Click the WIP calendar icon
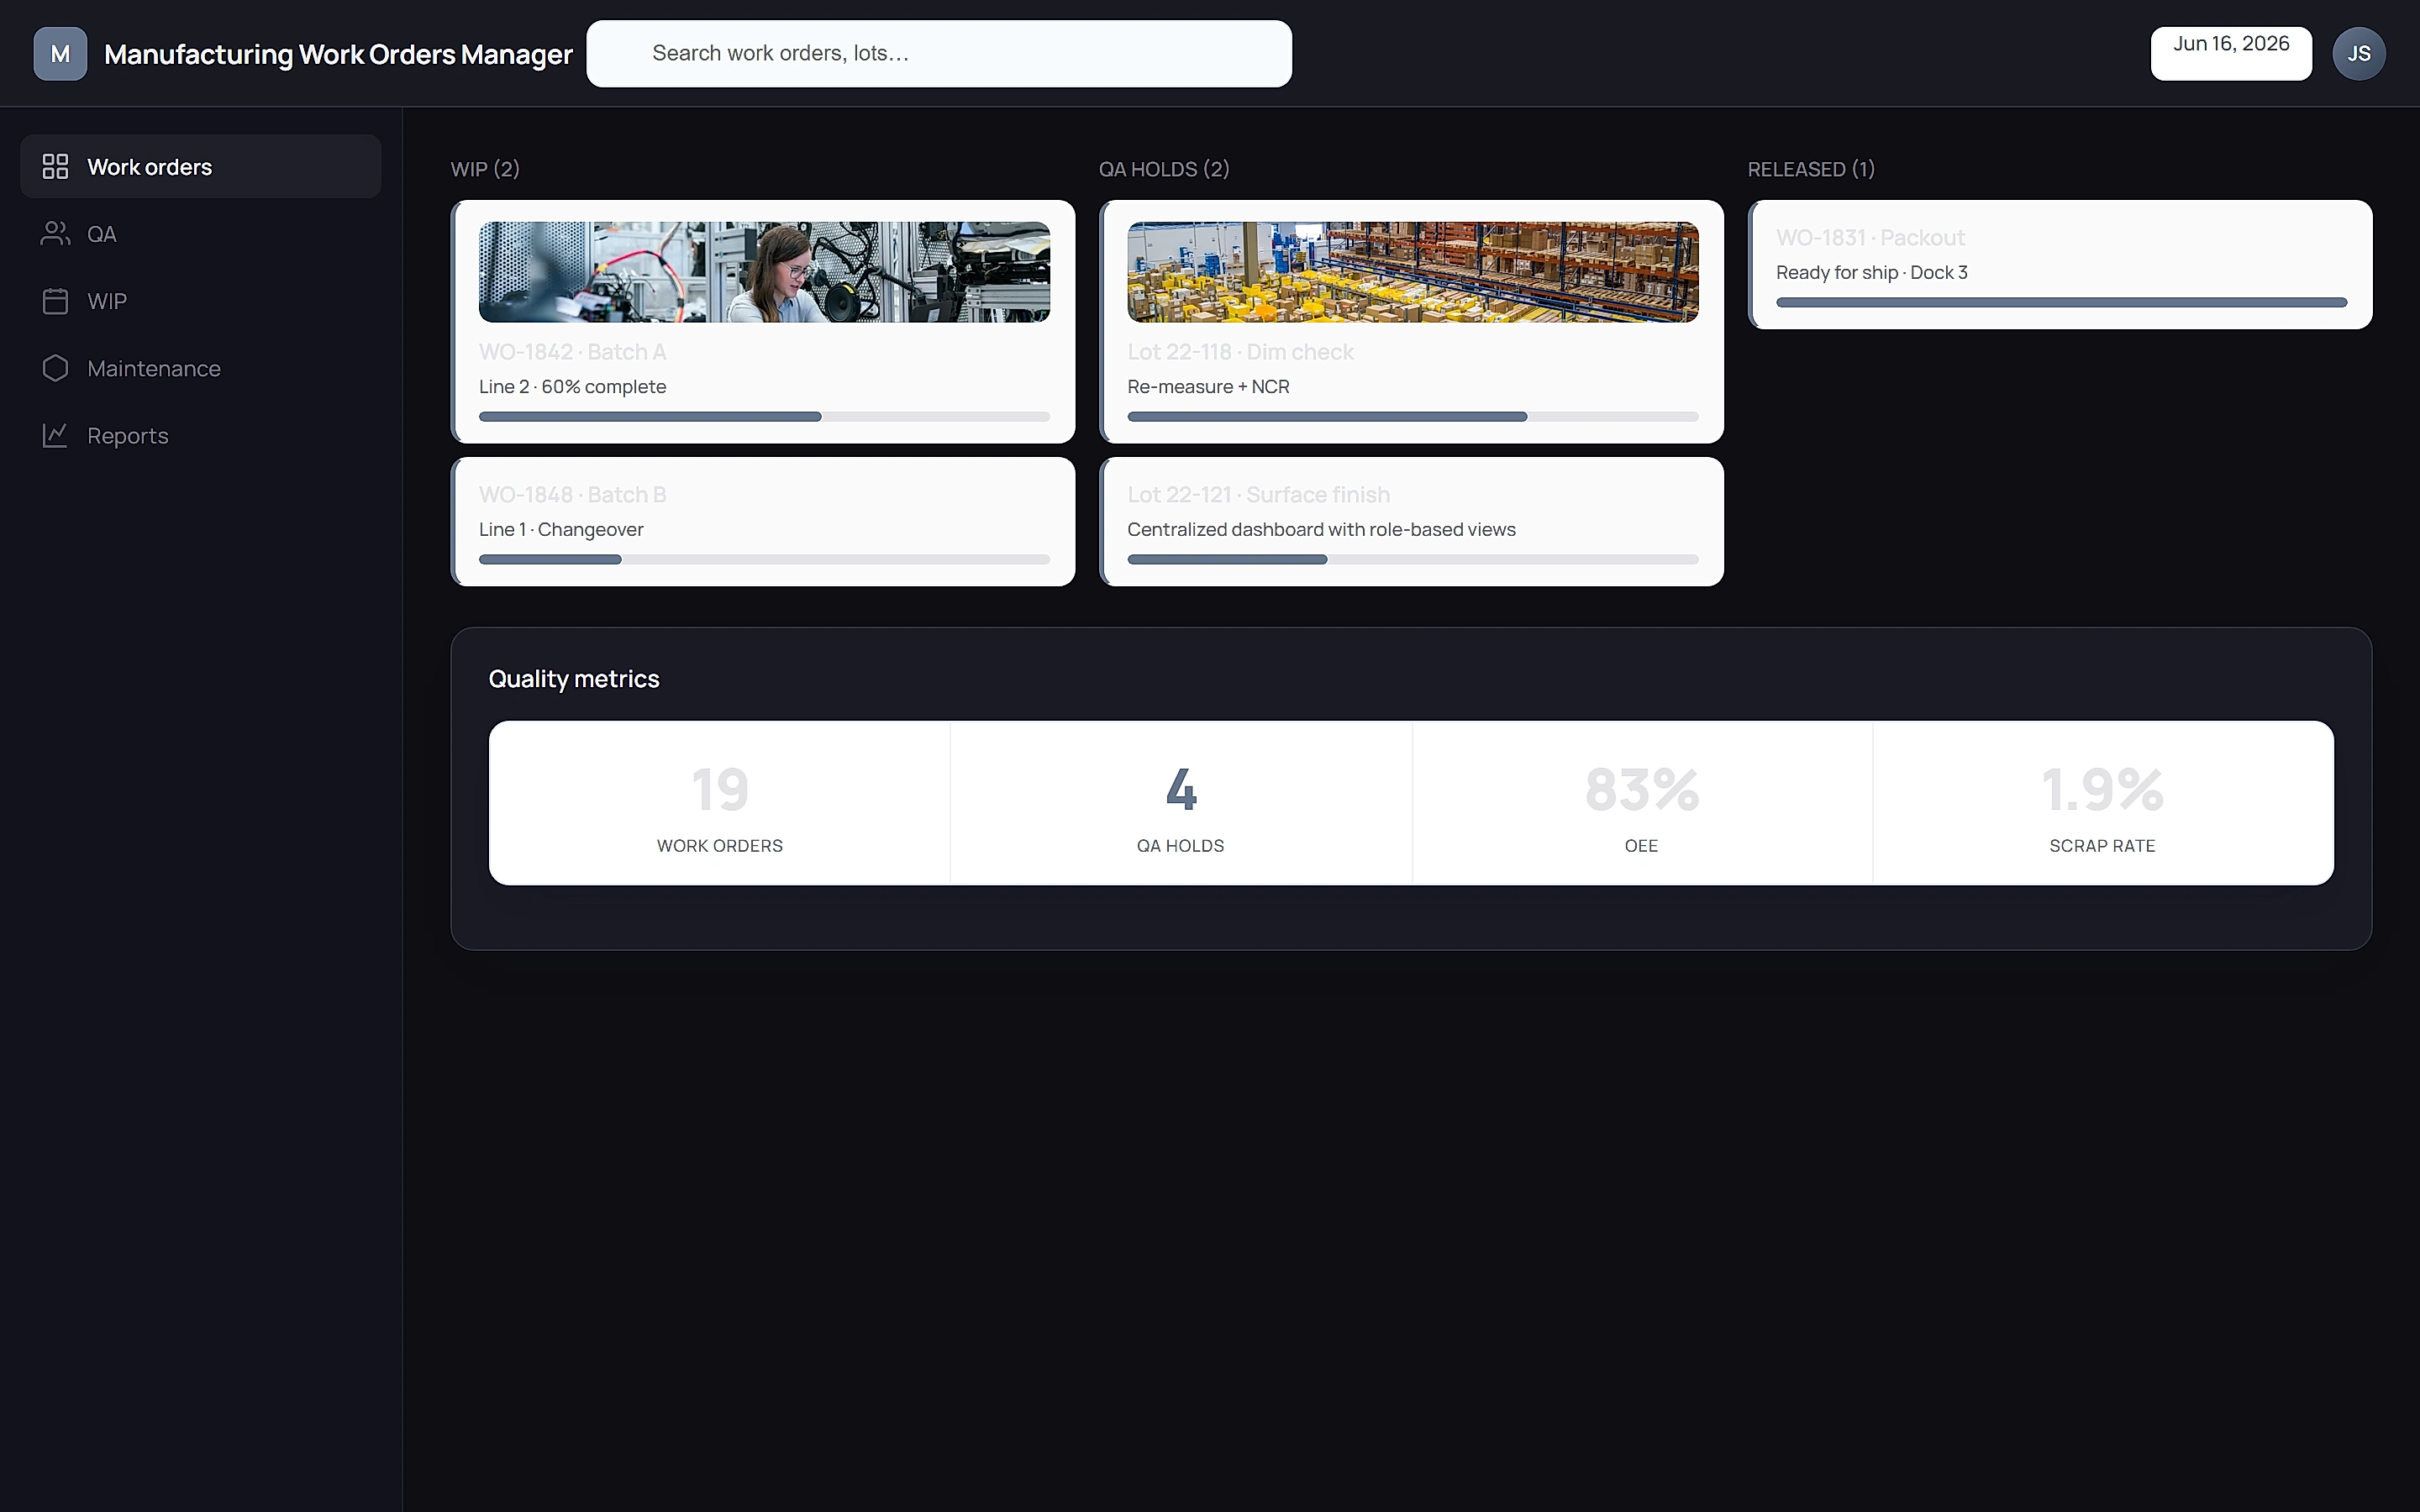Image resolution: width=2420 pixels, height=1512 pixels. click(55, 301)
